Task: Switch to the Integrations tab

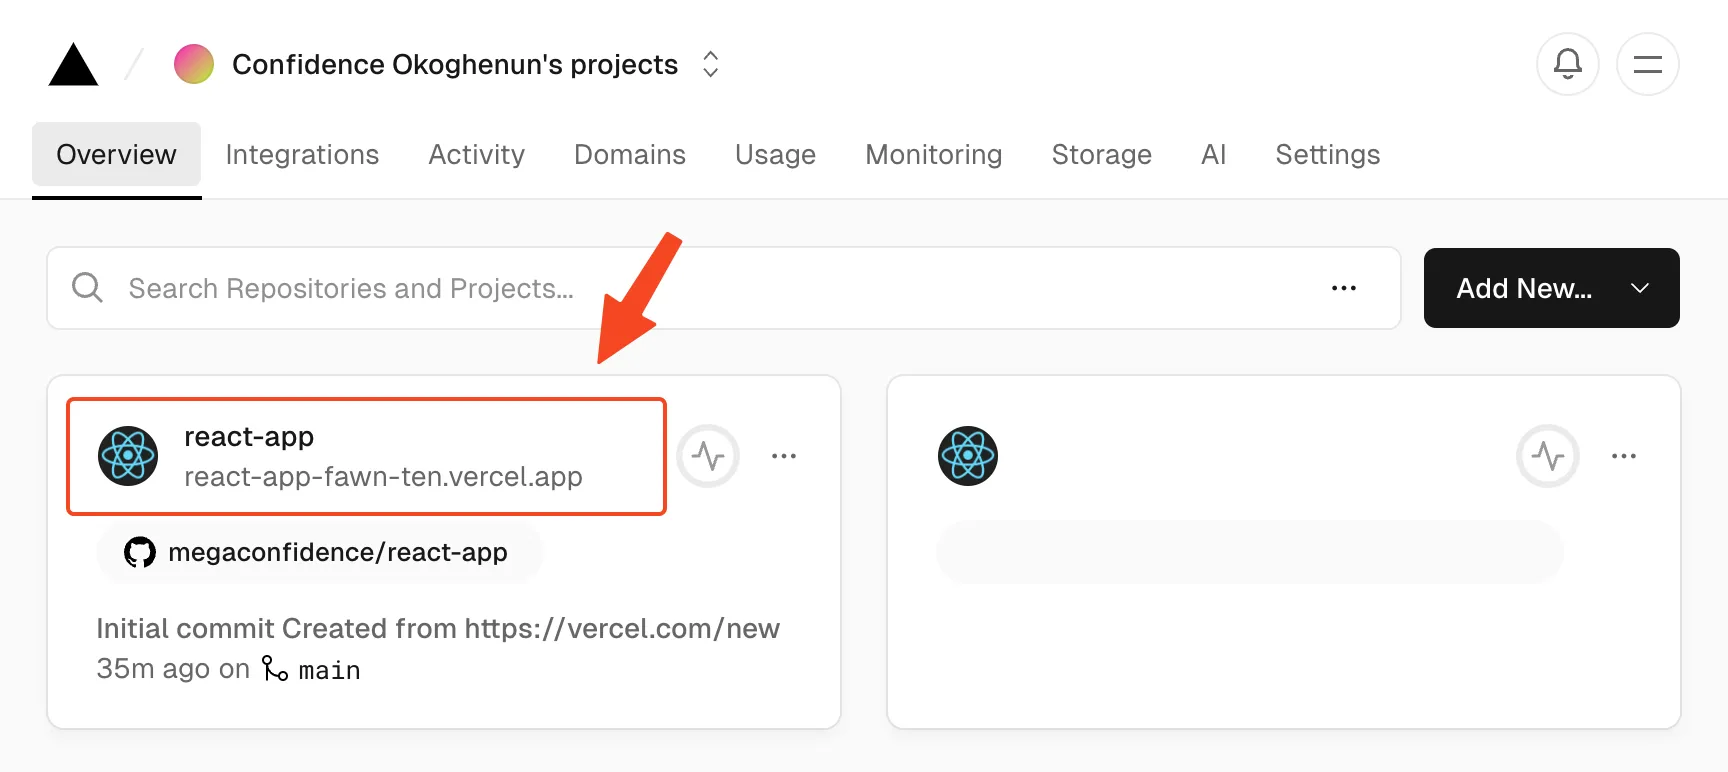Action: (x=302, y=154)
